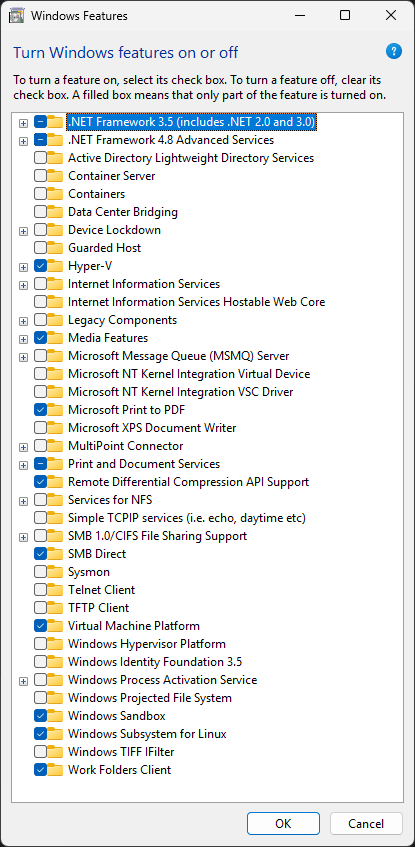Expand the Media Features node
Image resolution: width=415 pixels, height=847 pixels.
[x=23, y=339]
